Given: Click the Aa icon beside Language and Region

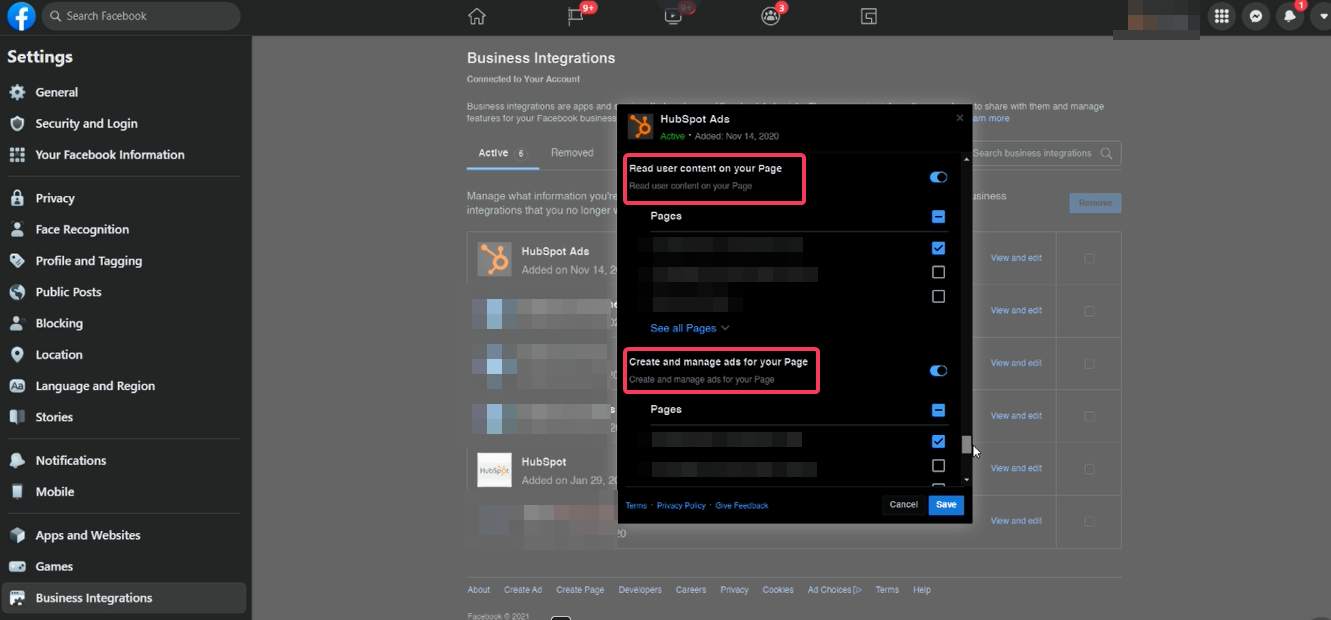Looking at the screenshot, I should tap(17, 386).
